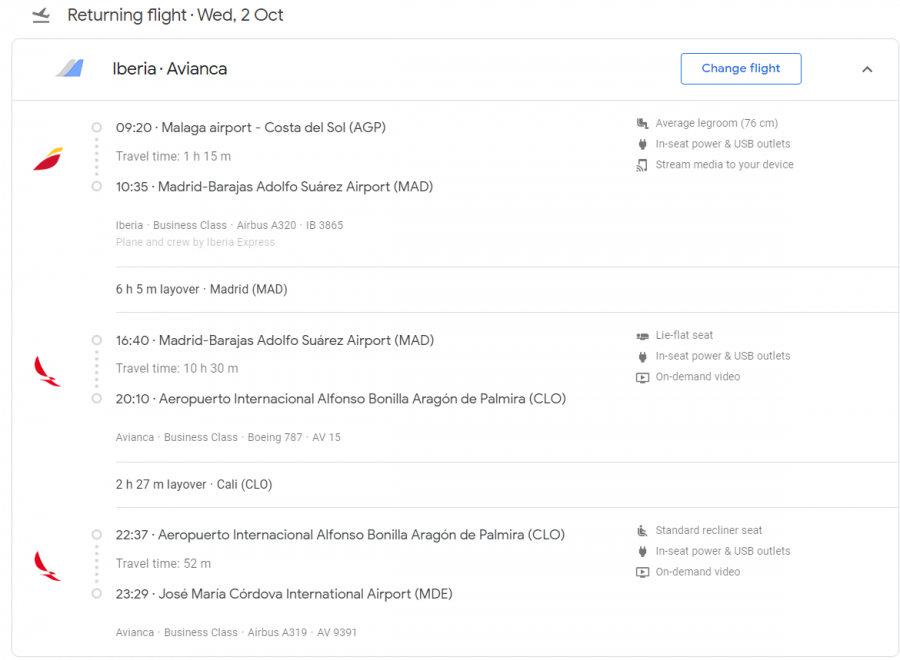Screen dimensions: 900x660
Task: Click the 23:29 MDE arrival stop circle
Action: pyautogui.click(x=96, y=593)
